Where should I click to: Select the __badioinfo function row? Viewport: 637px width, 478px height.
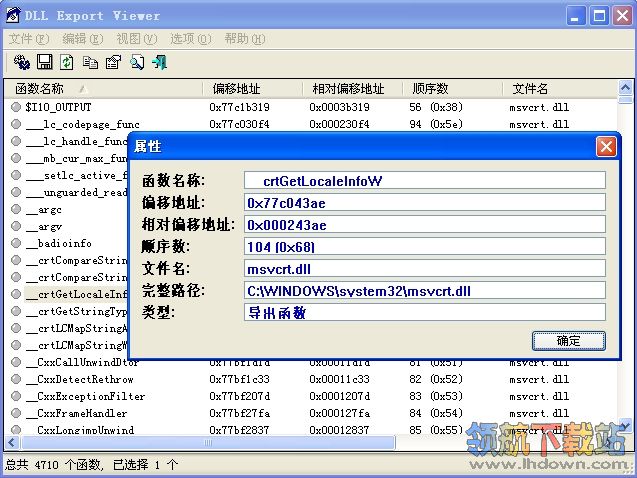coord(65,243)
